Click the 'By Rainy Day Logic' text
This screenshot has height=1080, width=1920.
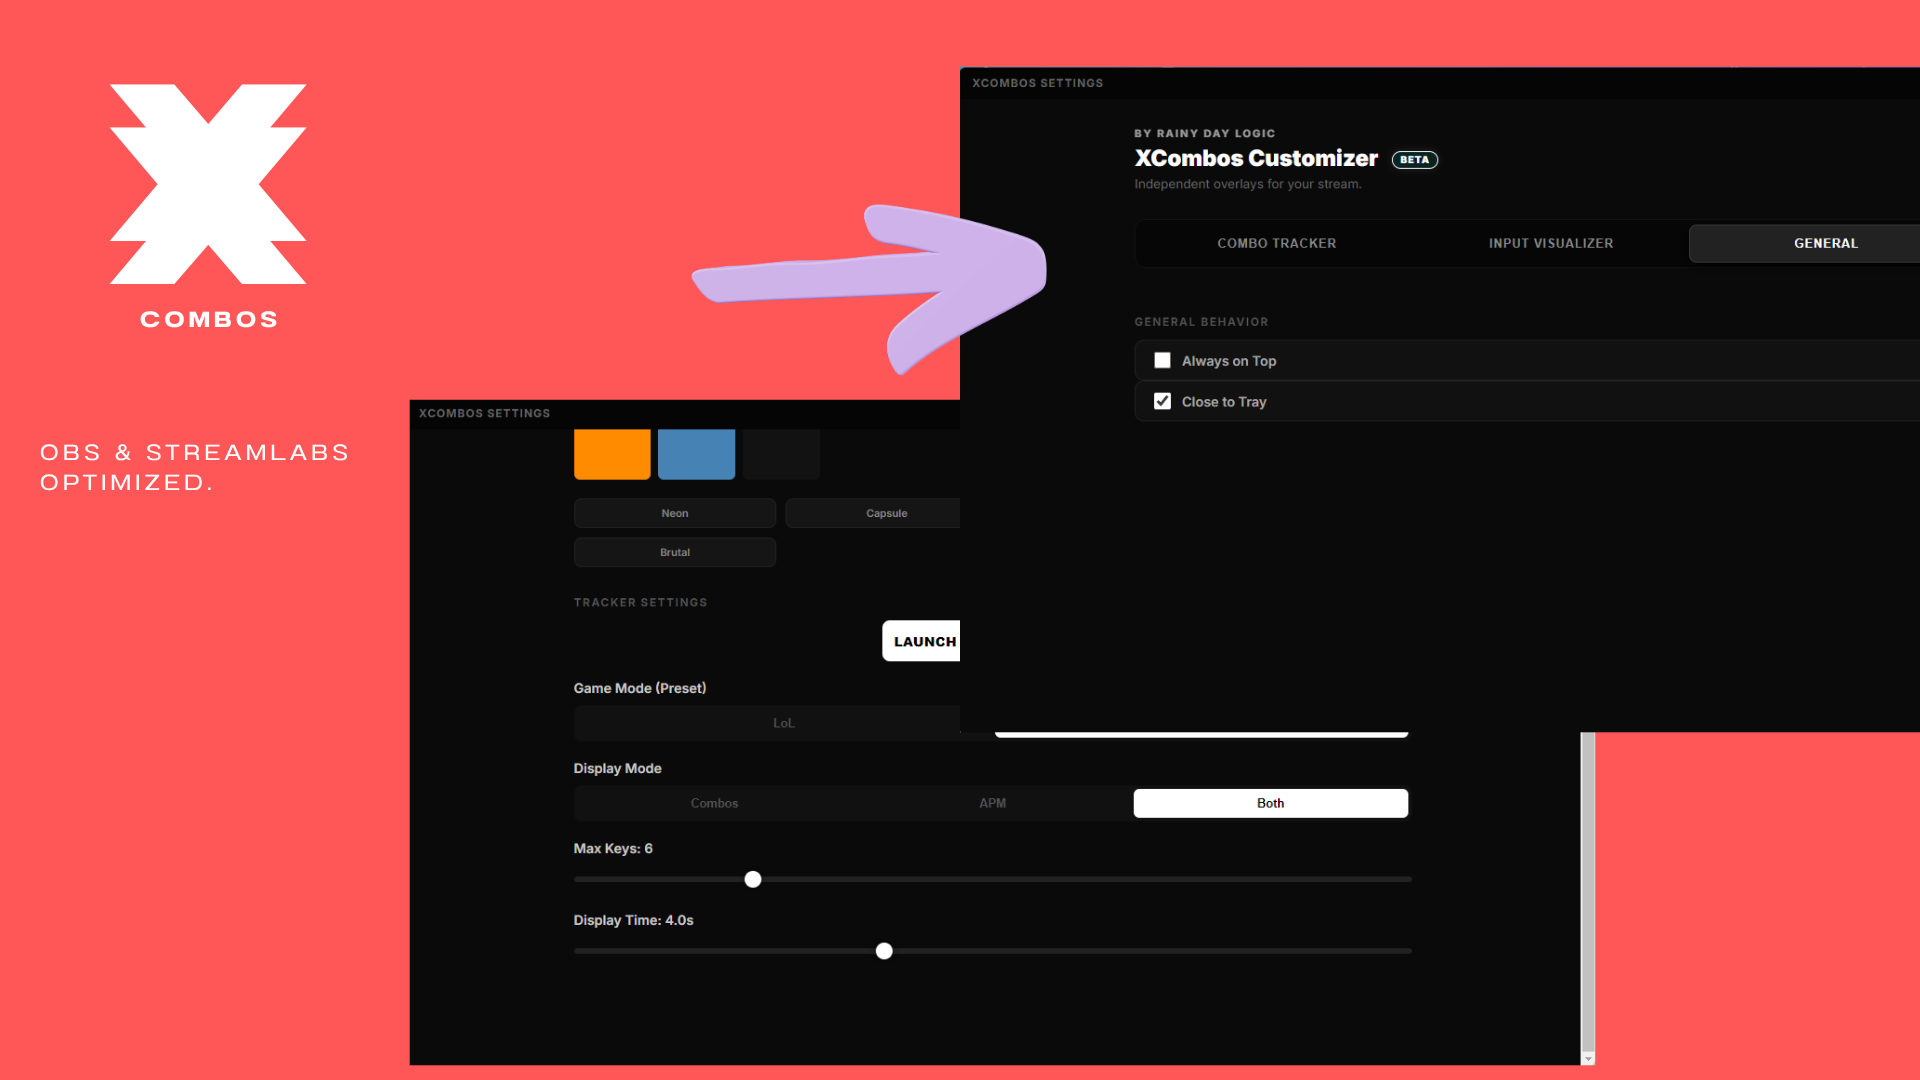(x=1205, y=133)
